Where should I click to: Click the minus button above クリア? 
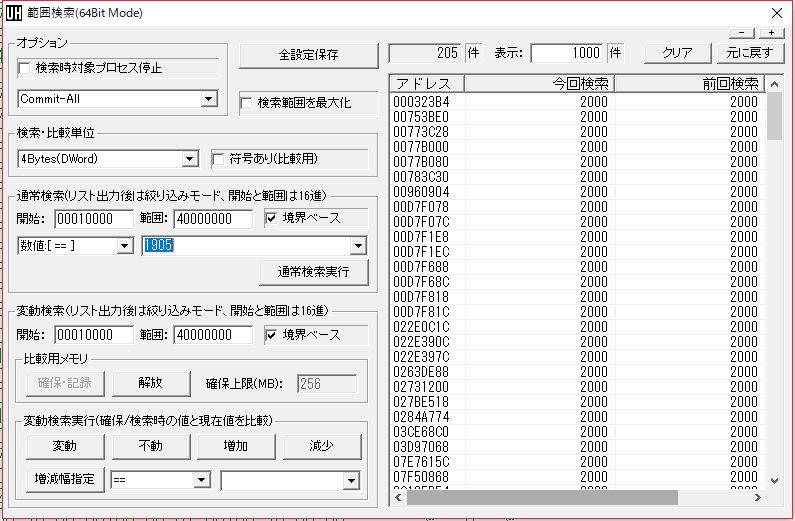[x=742, y=33]
